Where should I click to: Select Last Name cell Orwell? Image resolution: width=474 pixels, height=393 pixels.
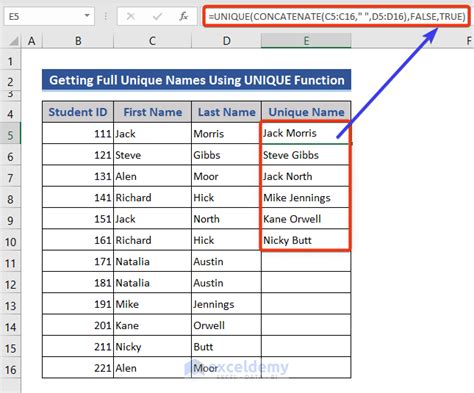(x=226, y=326)
